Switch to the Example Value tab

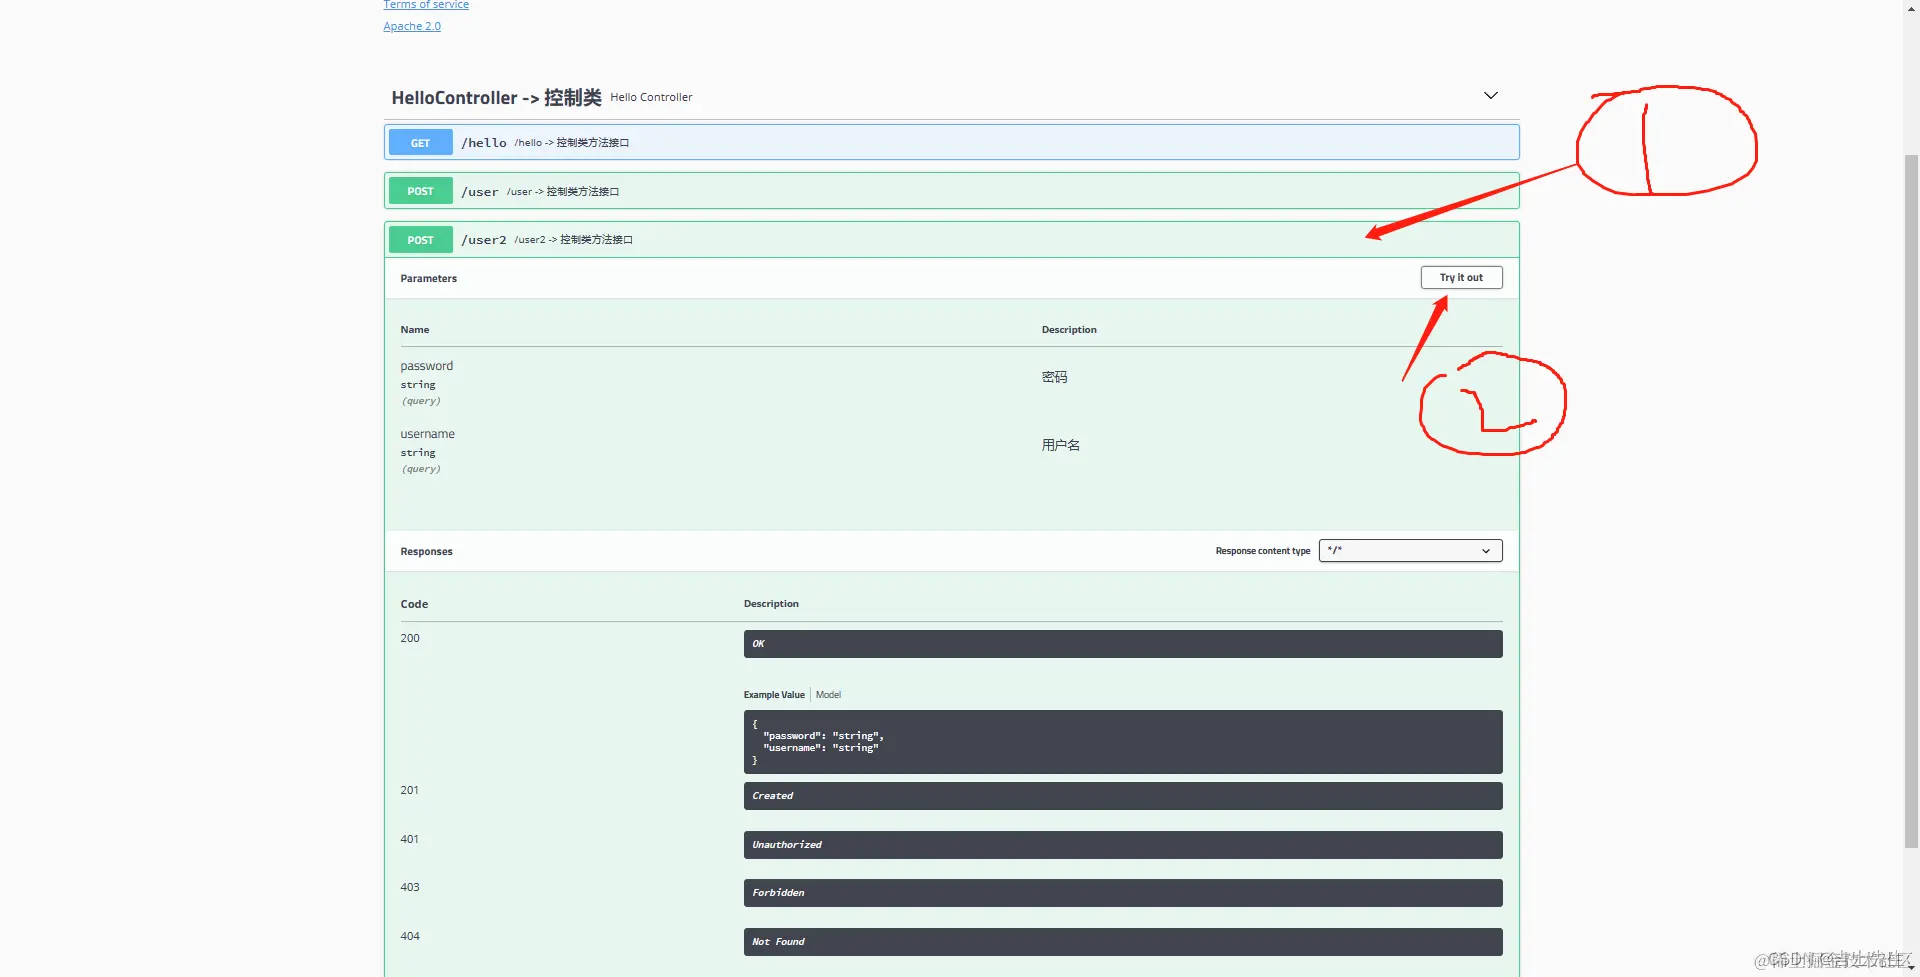coord(774,695)
